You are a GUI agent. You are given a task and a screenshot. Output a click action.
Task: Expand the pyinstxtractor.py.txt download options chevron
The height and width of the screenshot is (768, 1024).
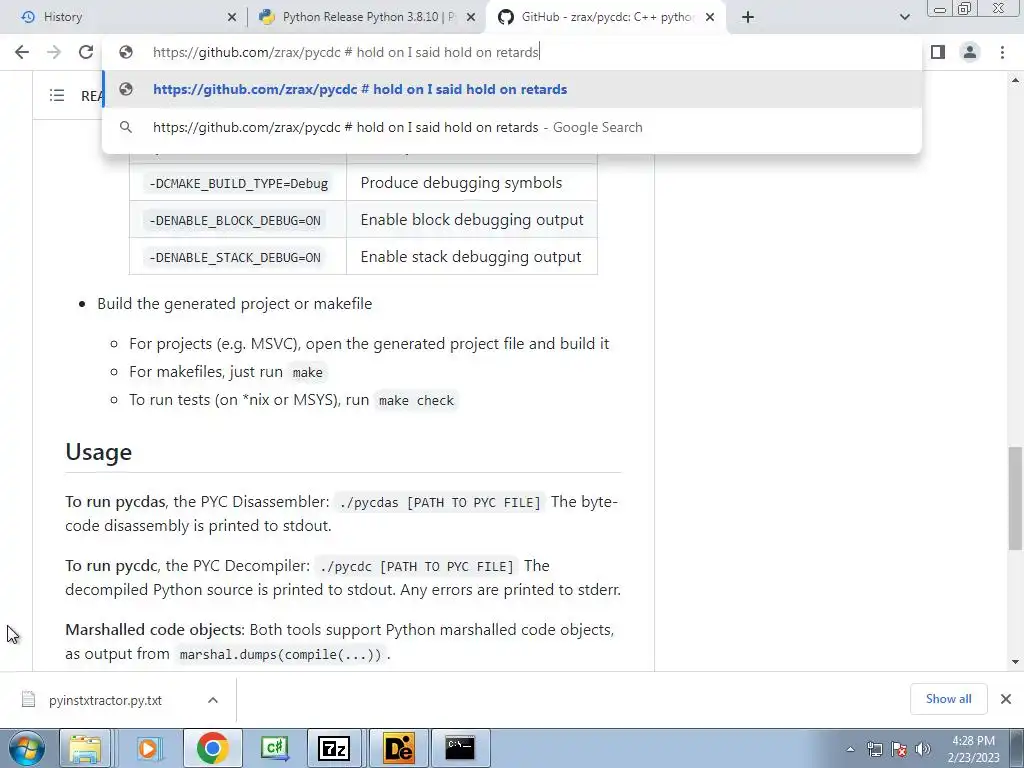pyautogui.click(x=212, y=700)
